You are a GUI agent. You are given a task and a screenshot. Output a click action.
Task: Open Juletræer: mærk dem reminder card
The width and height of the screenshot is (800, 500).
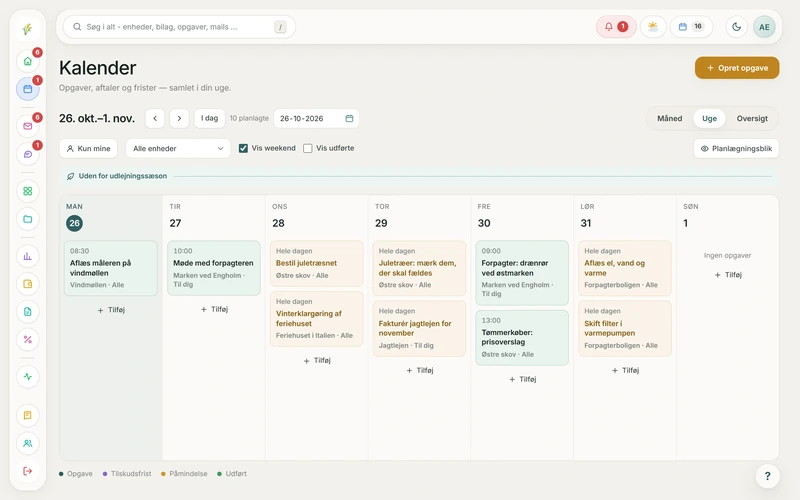(x=419, y=268)
